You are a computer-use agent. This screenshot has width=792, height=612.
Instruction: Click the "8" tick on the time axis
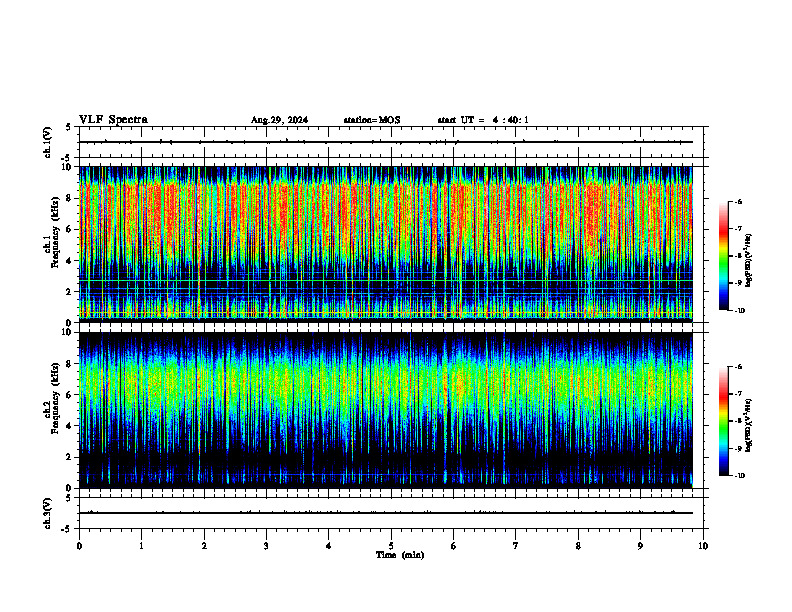point(578,546)
